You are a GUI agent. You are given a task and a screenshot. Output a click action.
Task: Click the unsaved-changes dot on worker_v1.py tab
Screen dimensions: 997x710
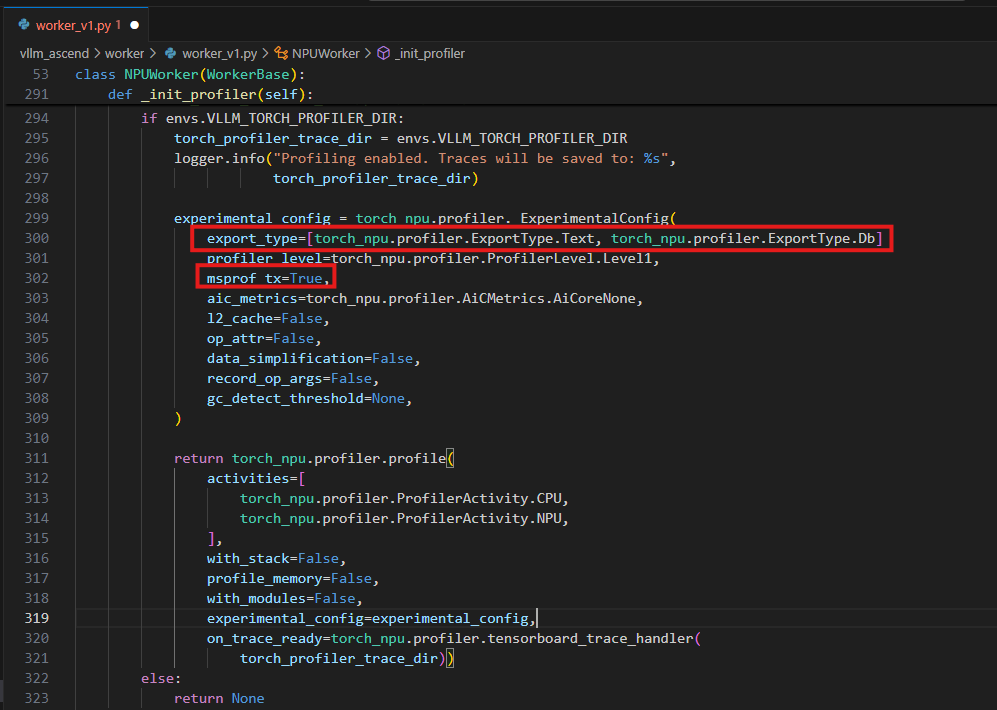pos(135,25)
